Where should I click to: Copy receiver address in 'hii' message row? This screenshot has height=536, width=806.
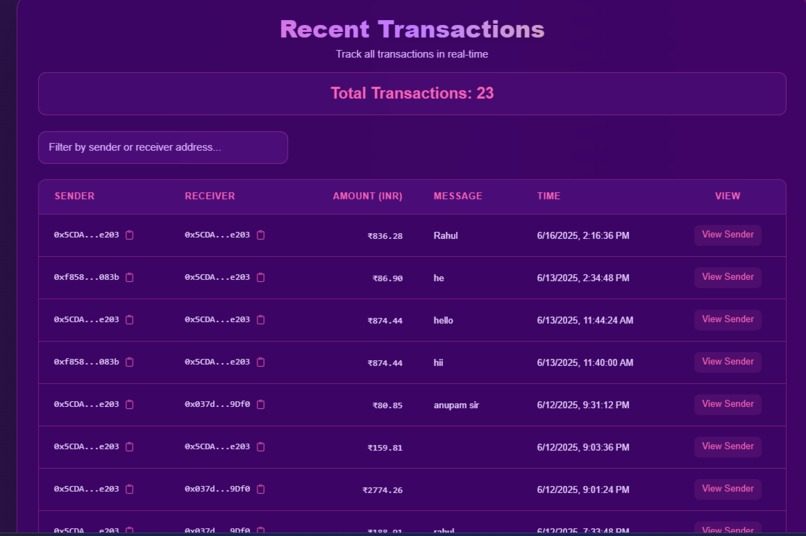pyautogui.click(x=261, y=362)
